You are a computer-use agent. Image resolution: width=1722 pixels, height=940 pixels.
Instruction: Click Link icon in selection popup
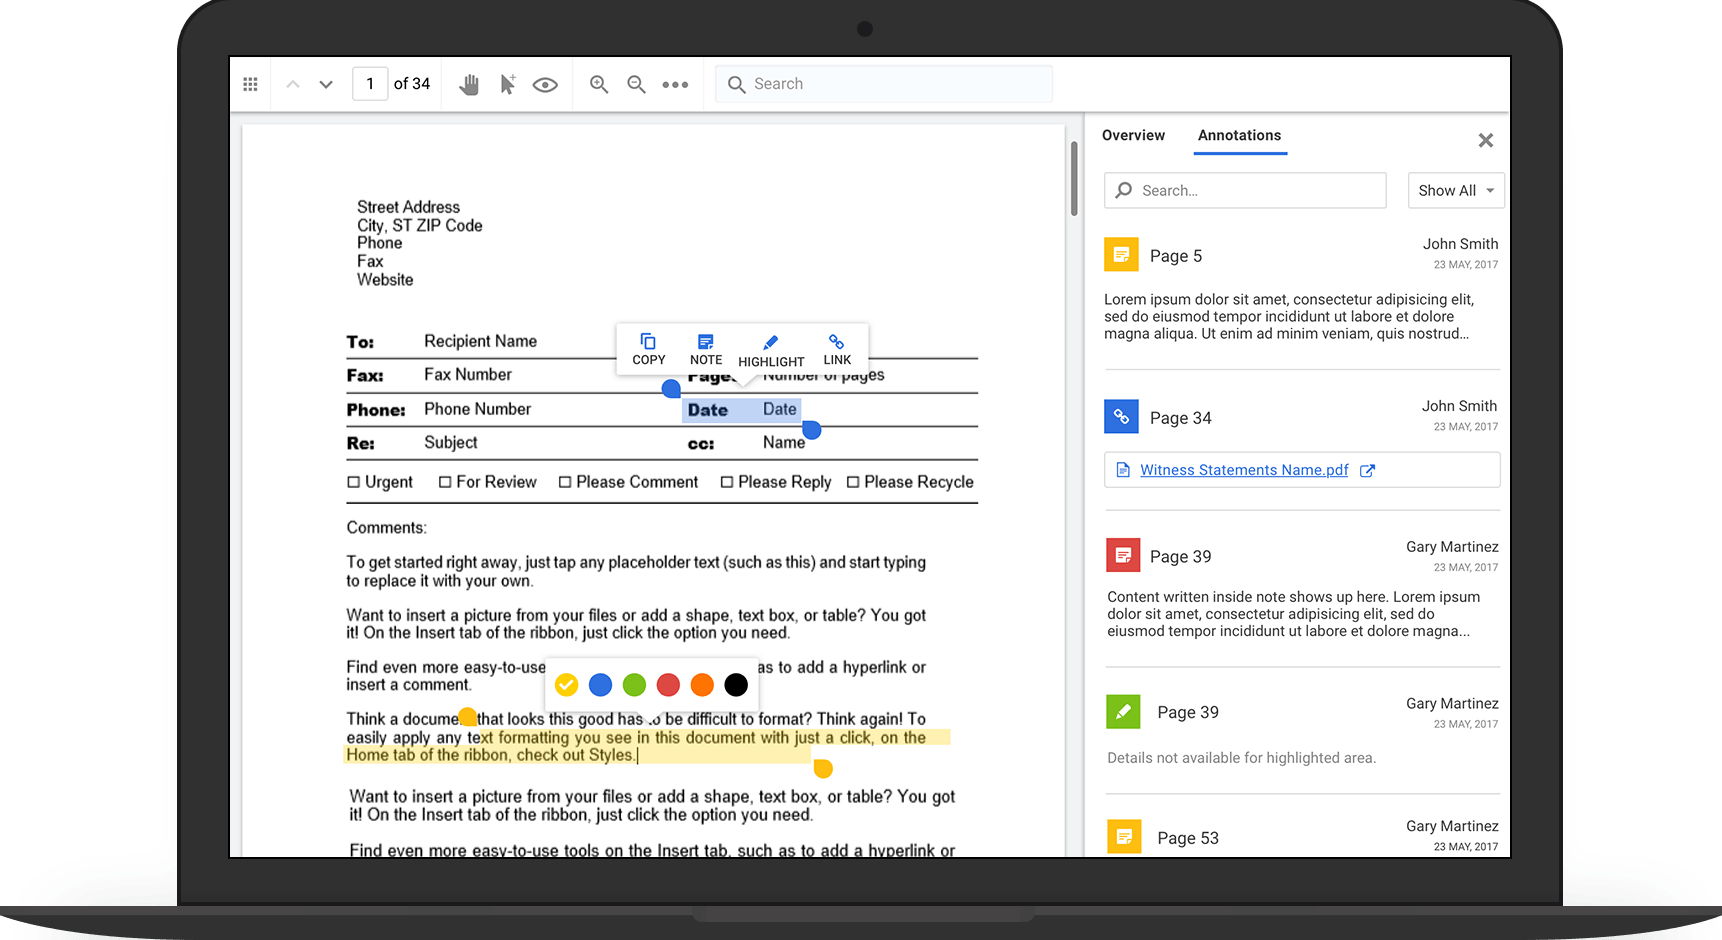(837, 349)
